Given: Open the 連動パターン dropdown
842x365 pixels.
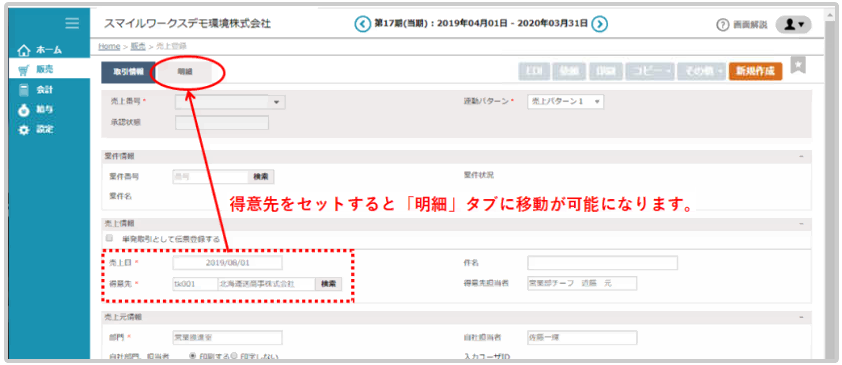Looking at the screenshot, I should click(566, 101).
